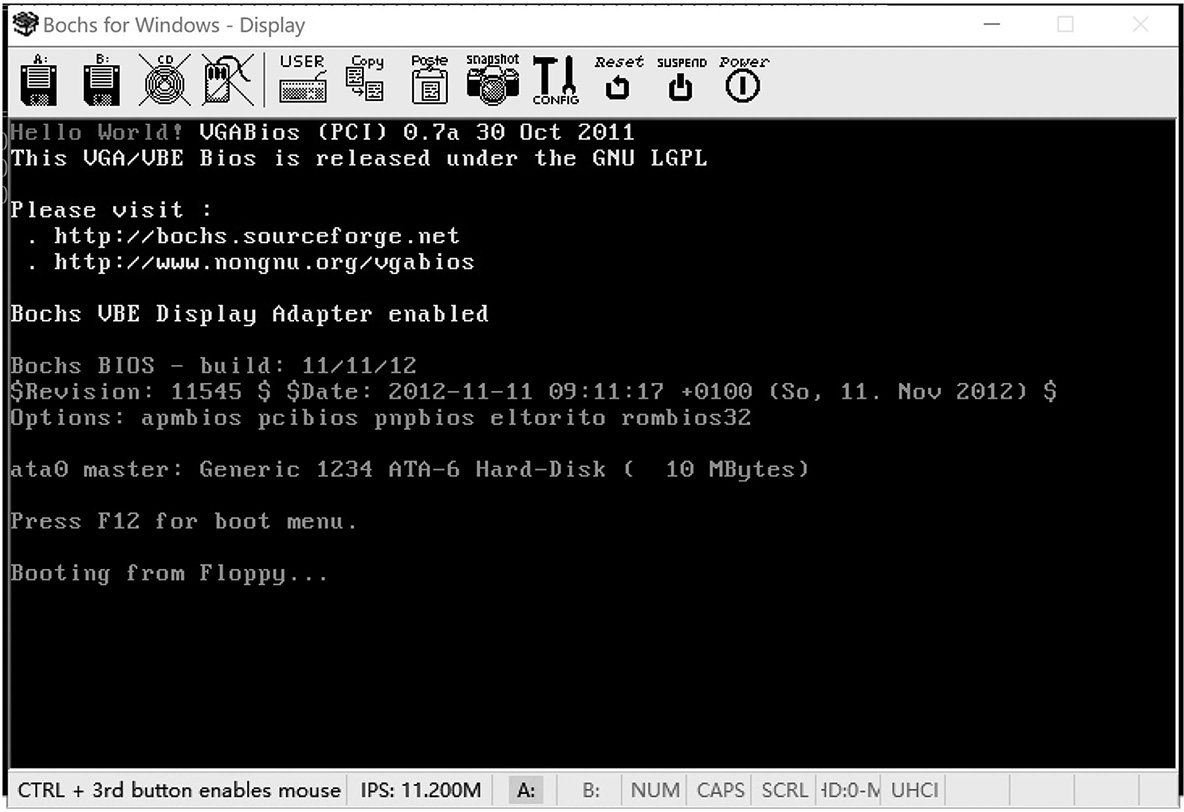This screenshot has width=1184, height=812.
Task: Click the UHCI status indicator
Action: [x=914, y=790]
